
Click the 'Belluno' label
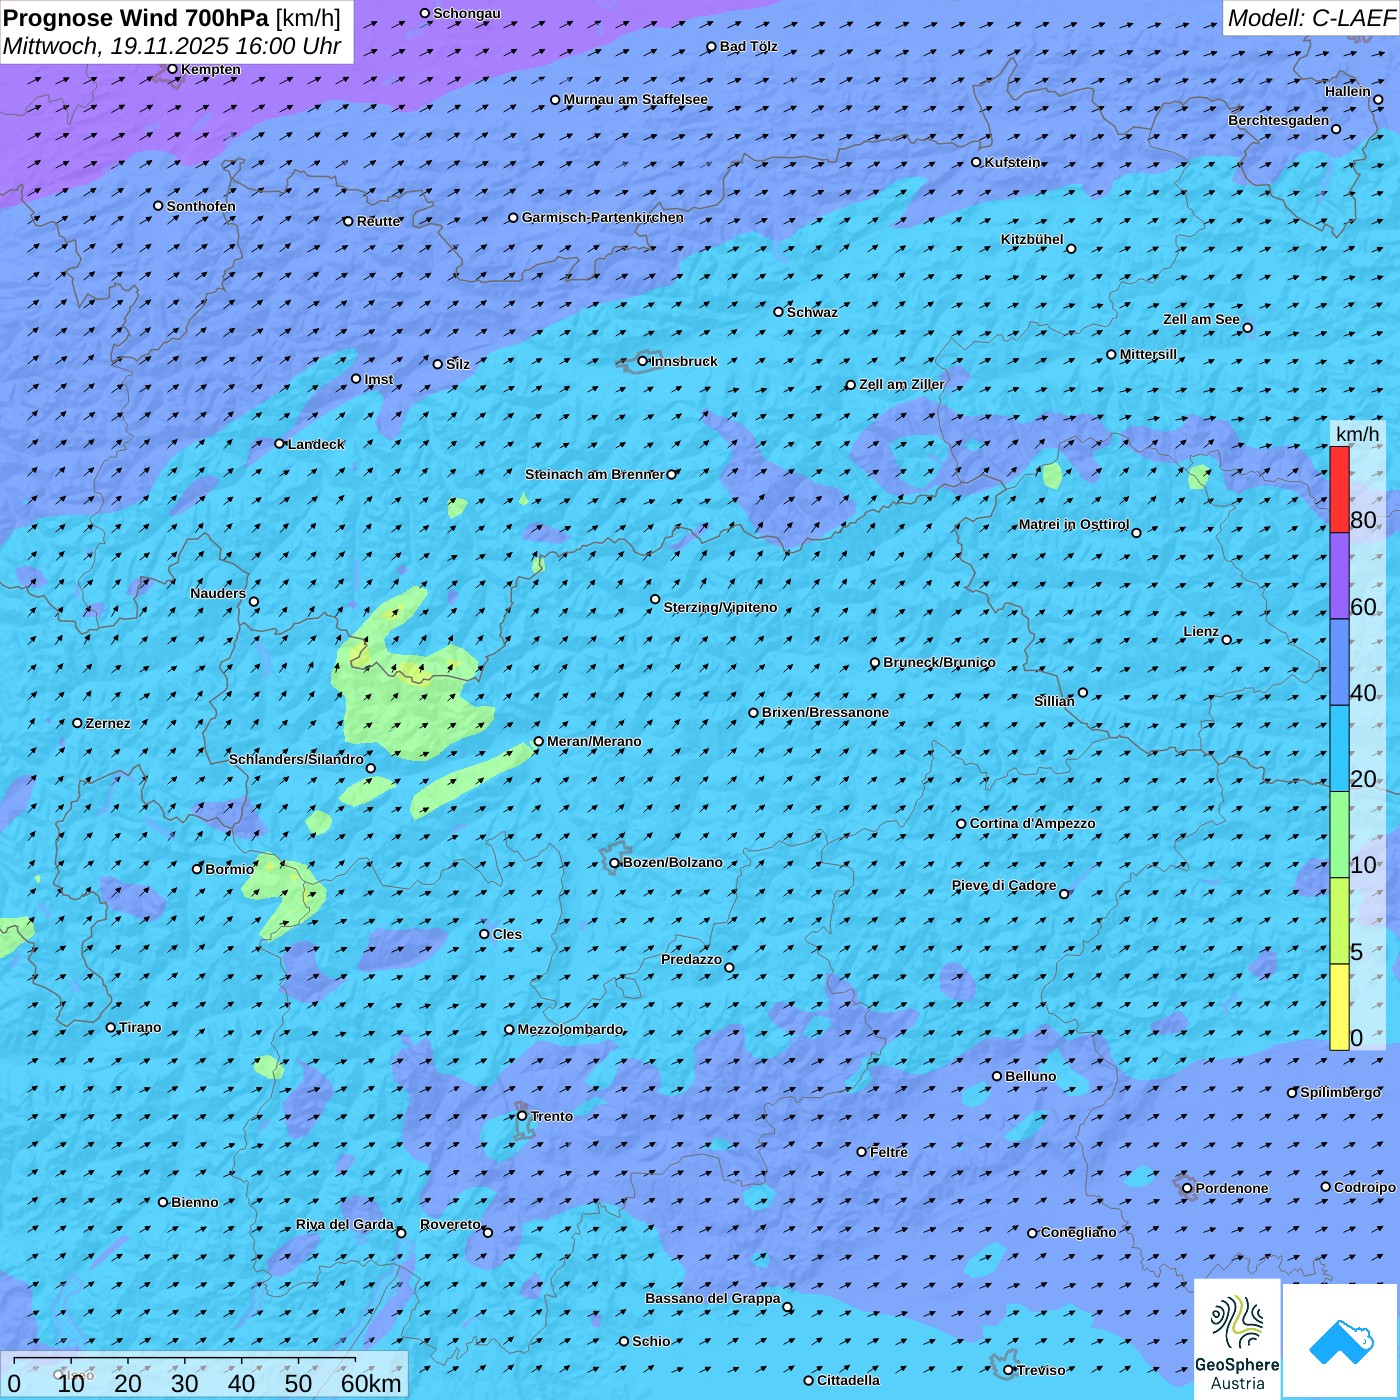point(1031,1076)
